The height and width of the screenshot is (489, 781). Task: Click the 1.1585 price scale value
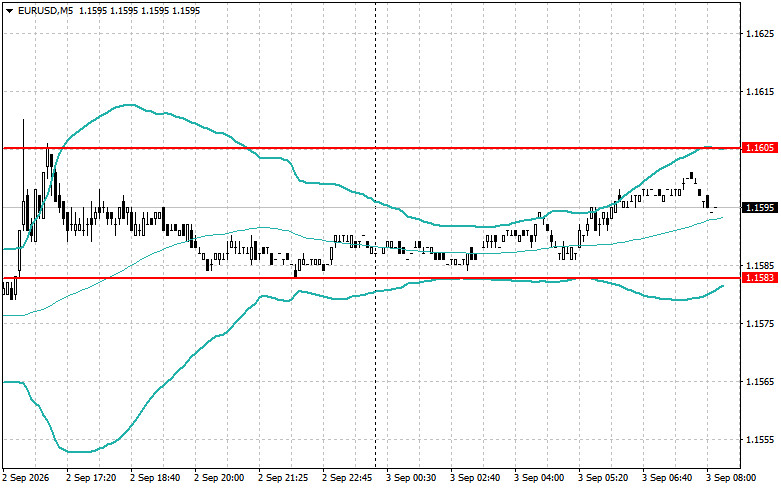(761, 265)
